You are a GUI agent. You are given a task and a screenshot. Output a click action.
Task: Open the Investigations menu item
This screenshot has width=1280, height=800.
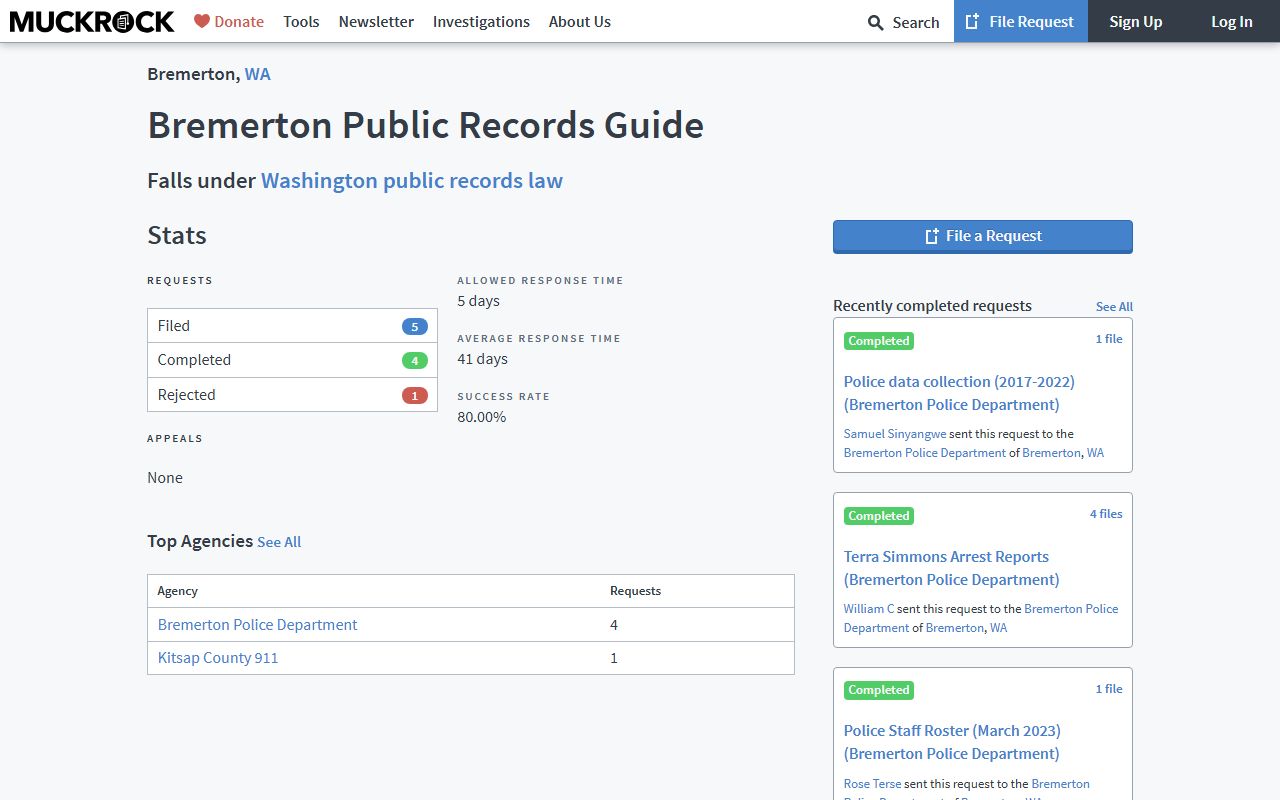pyautogui.click(x=481, y=21)
